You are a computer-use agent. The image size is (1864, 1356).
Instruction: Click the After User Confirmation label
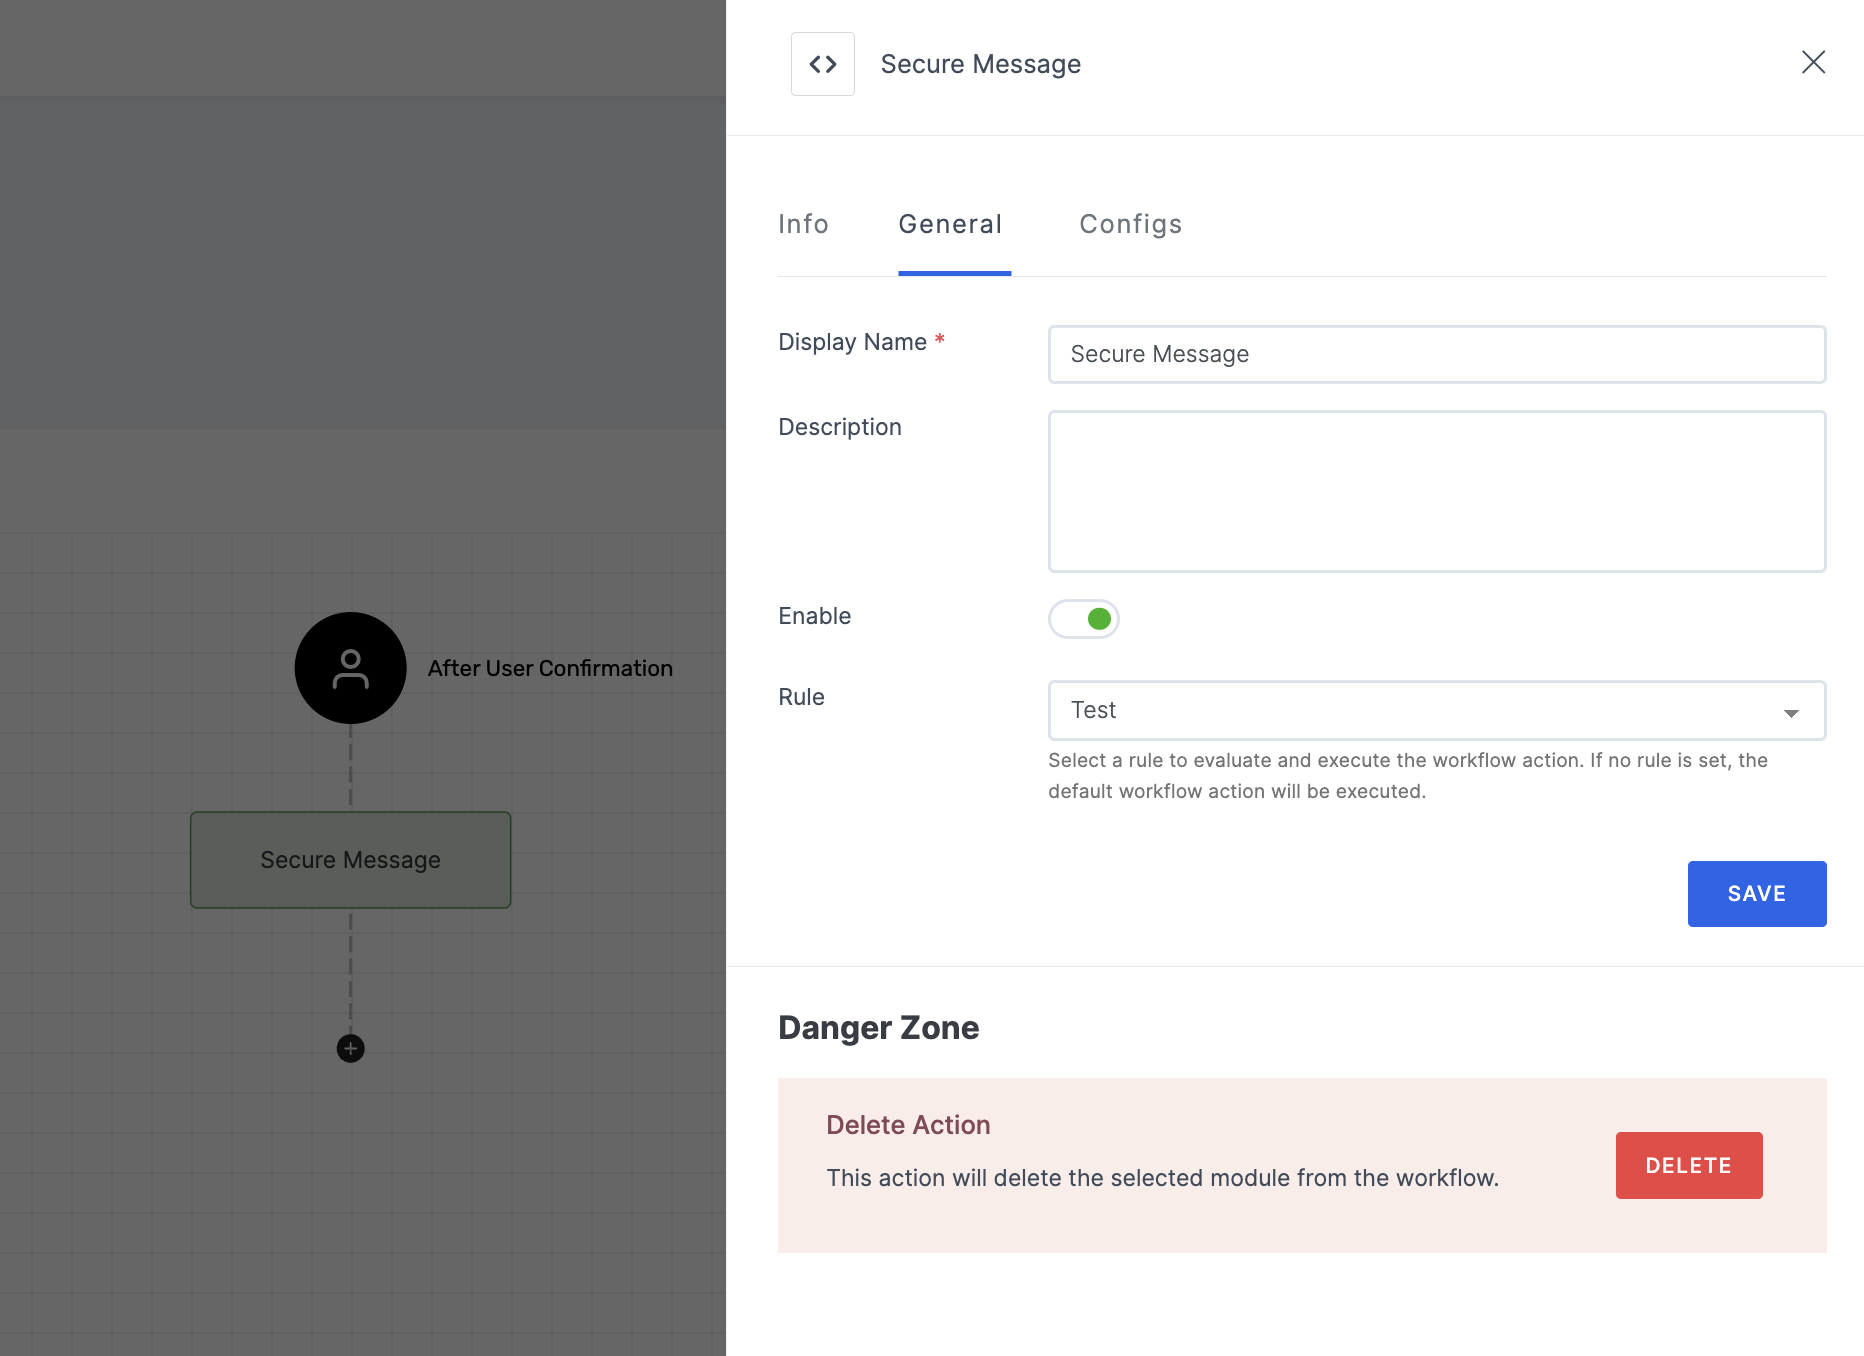[x=550, y=668]
